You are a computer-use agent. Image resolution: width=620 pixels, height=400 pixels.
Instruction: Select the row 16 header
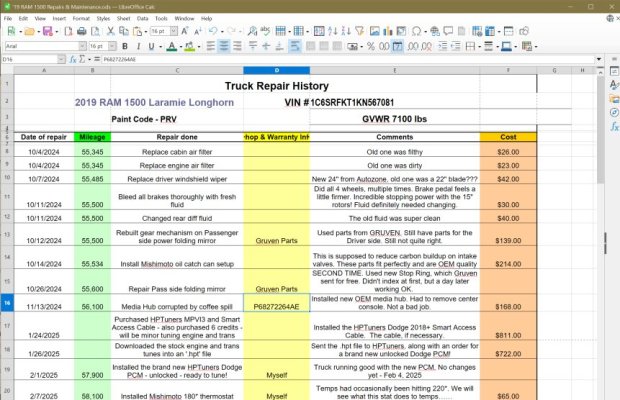7,303
